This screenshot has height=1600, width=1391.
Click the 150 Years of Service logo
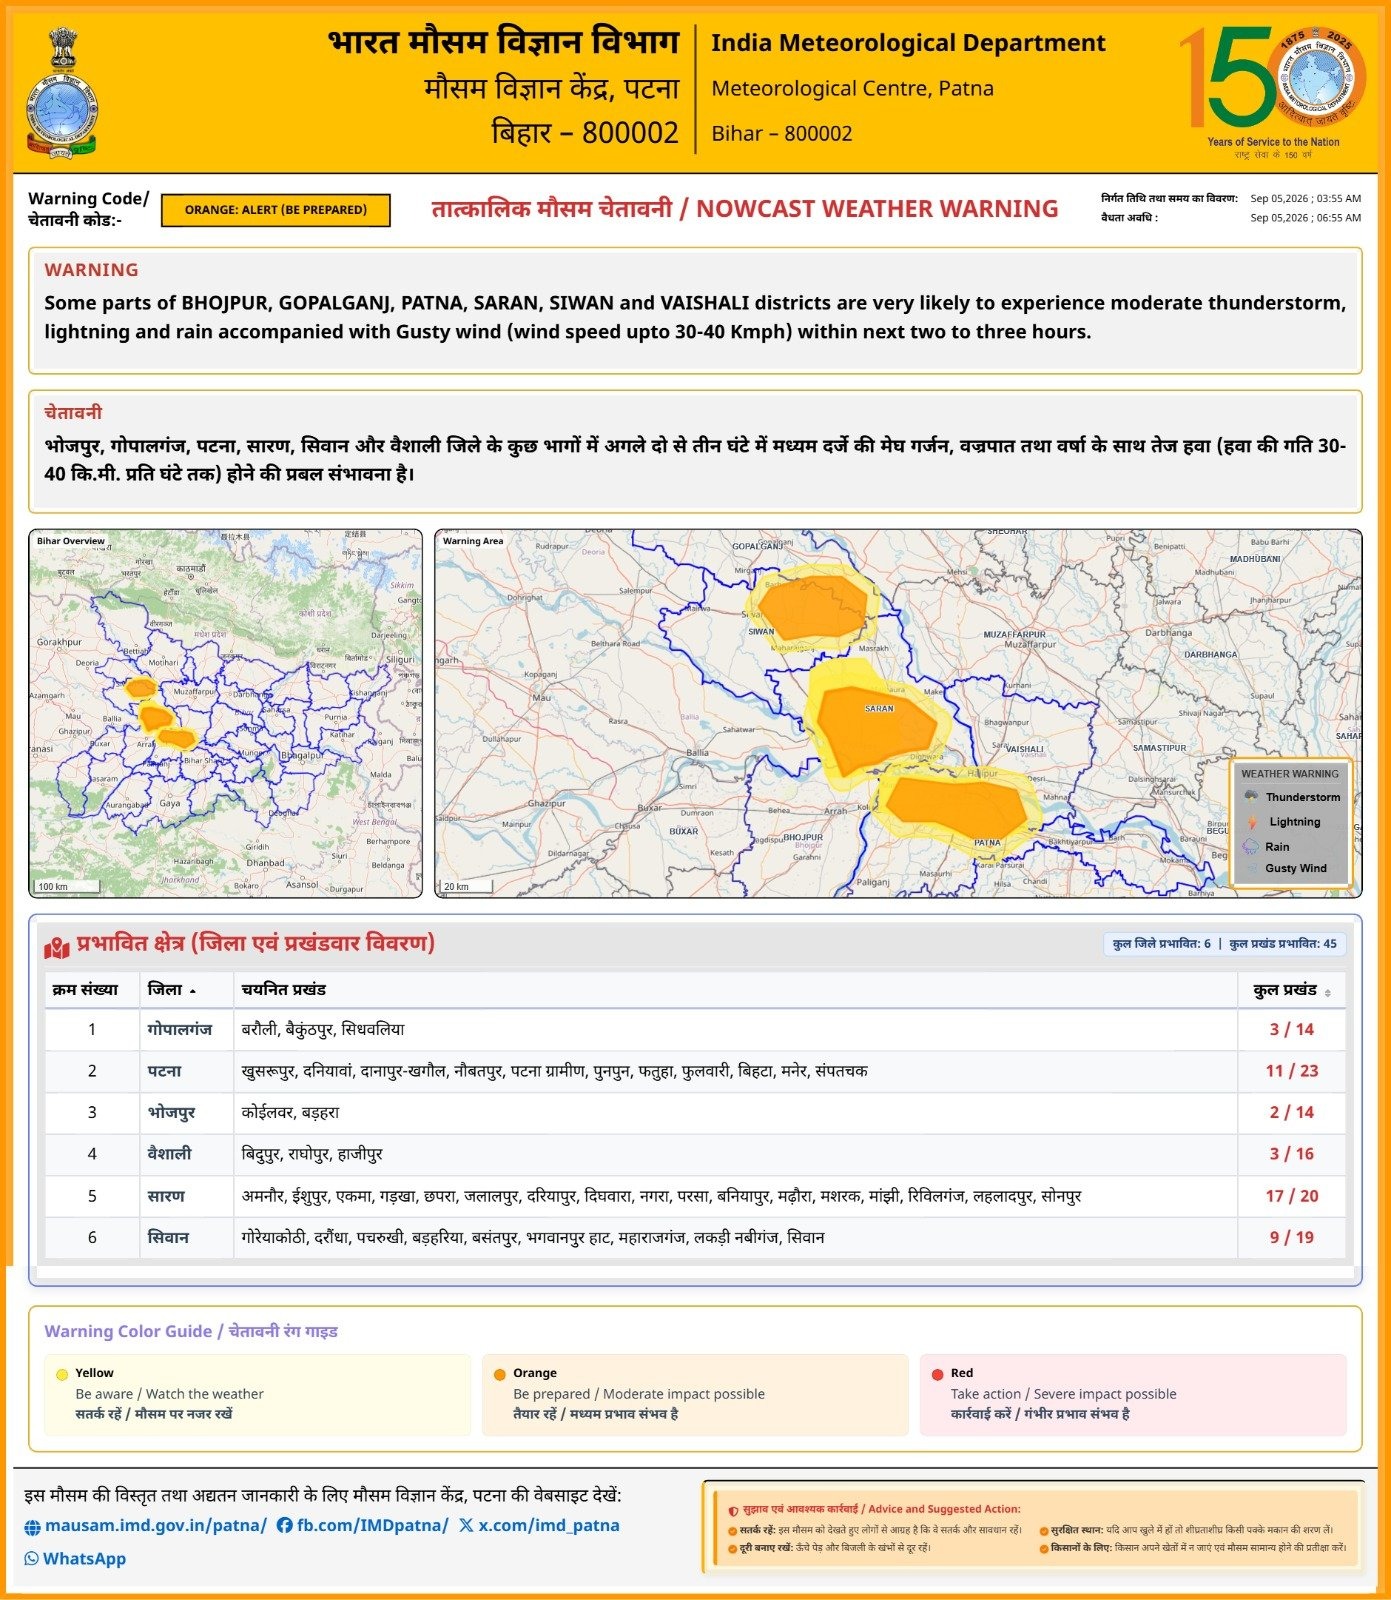1273,92
